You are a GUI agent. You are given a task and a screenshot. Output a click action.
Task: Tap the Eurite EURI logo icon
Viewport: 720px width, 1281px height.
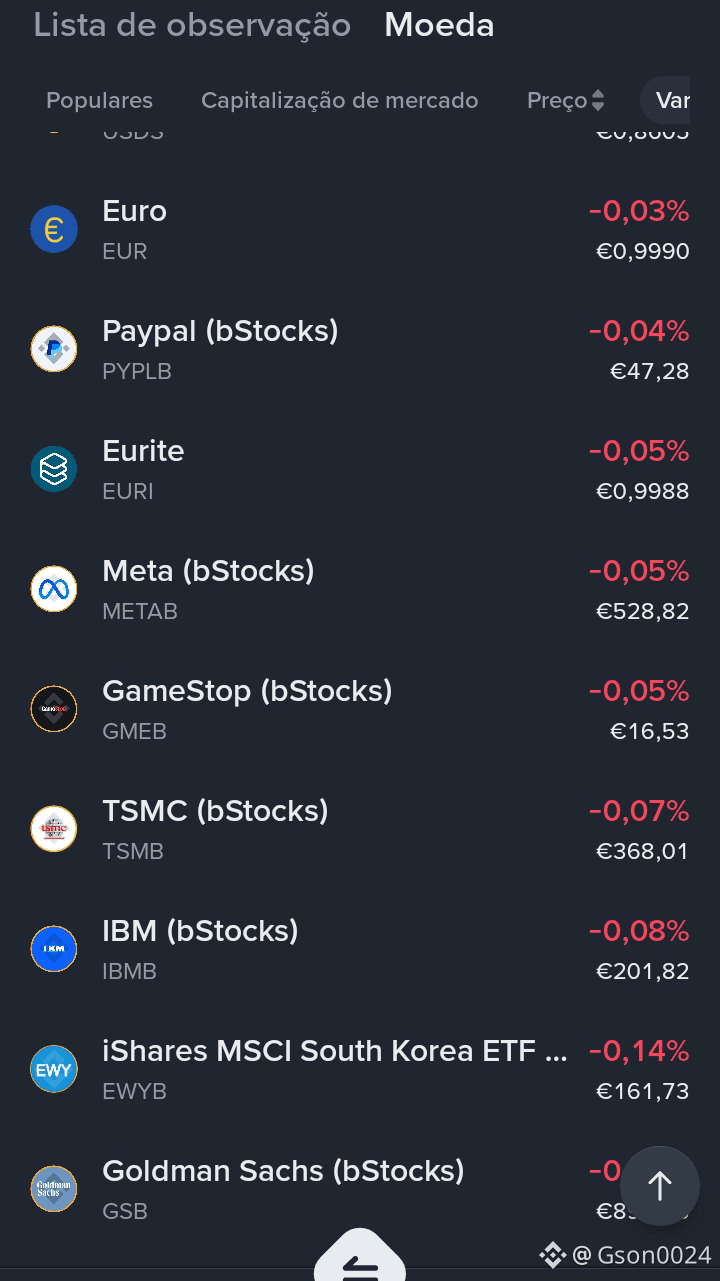coord(54,469)
